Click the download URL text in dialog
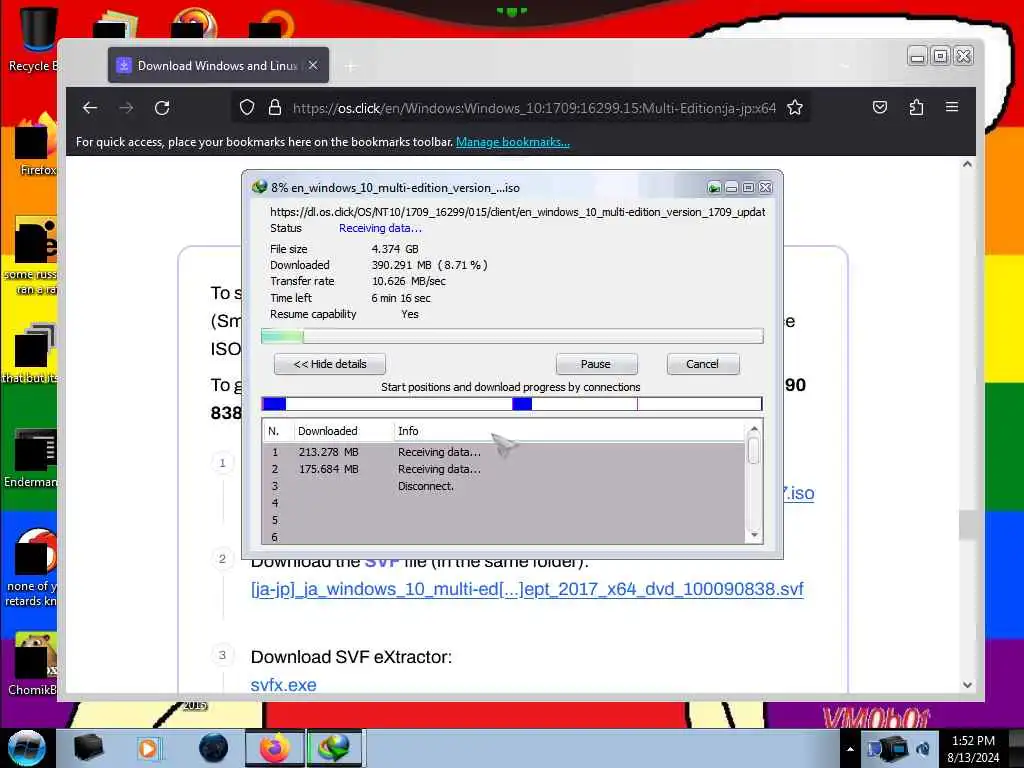Image resolution: width=1024 pixels, height=768 pixels. coord(517,212)
